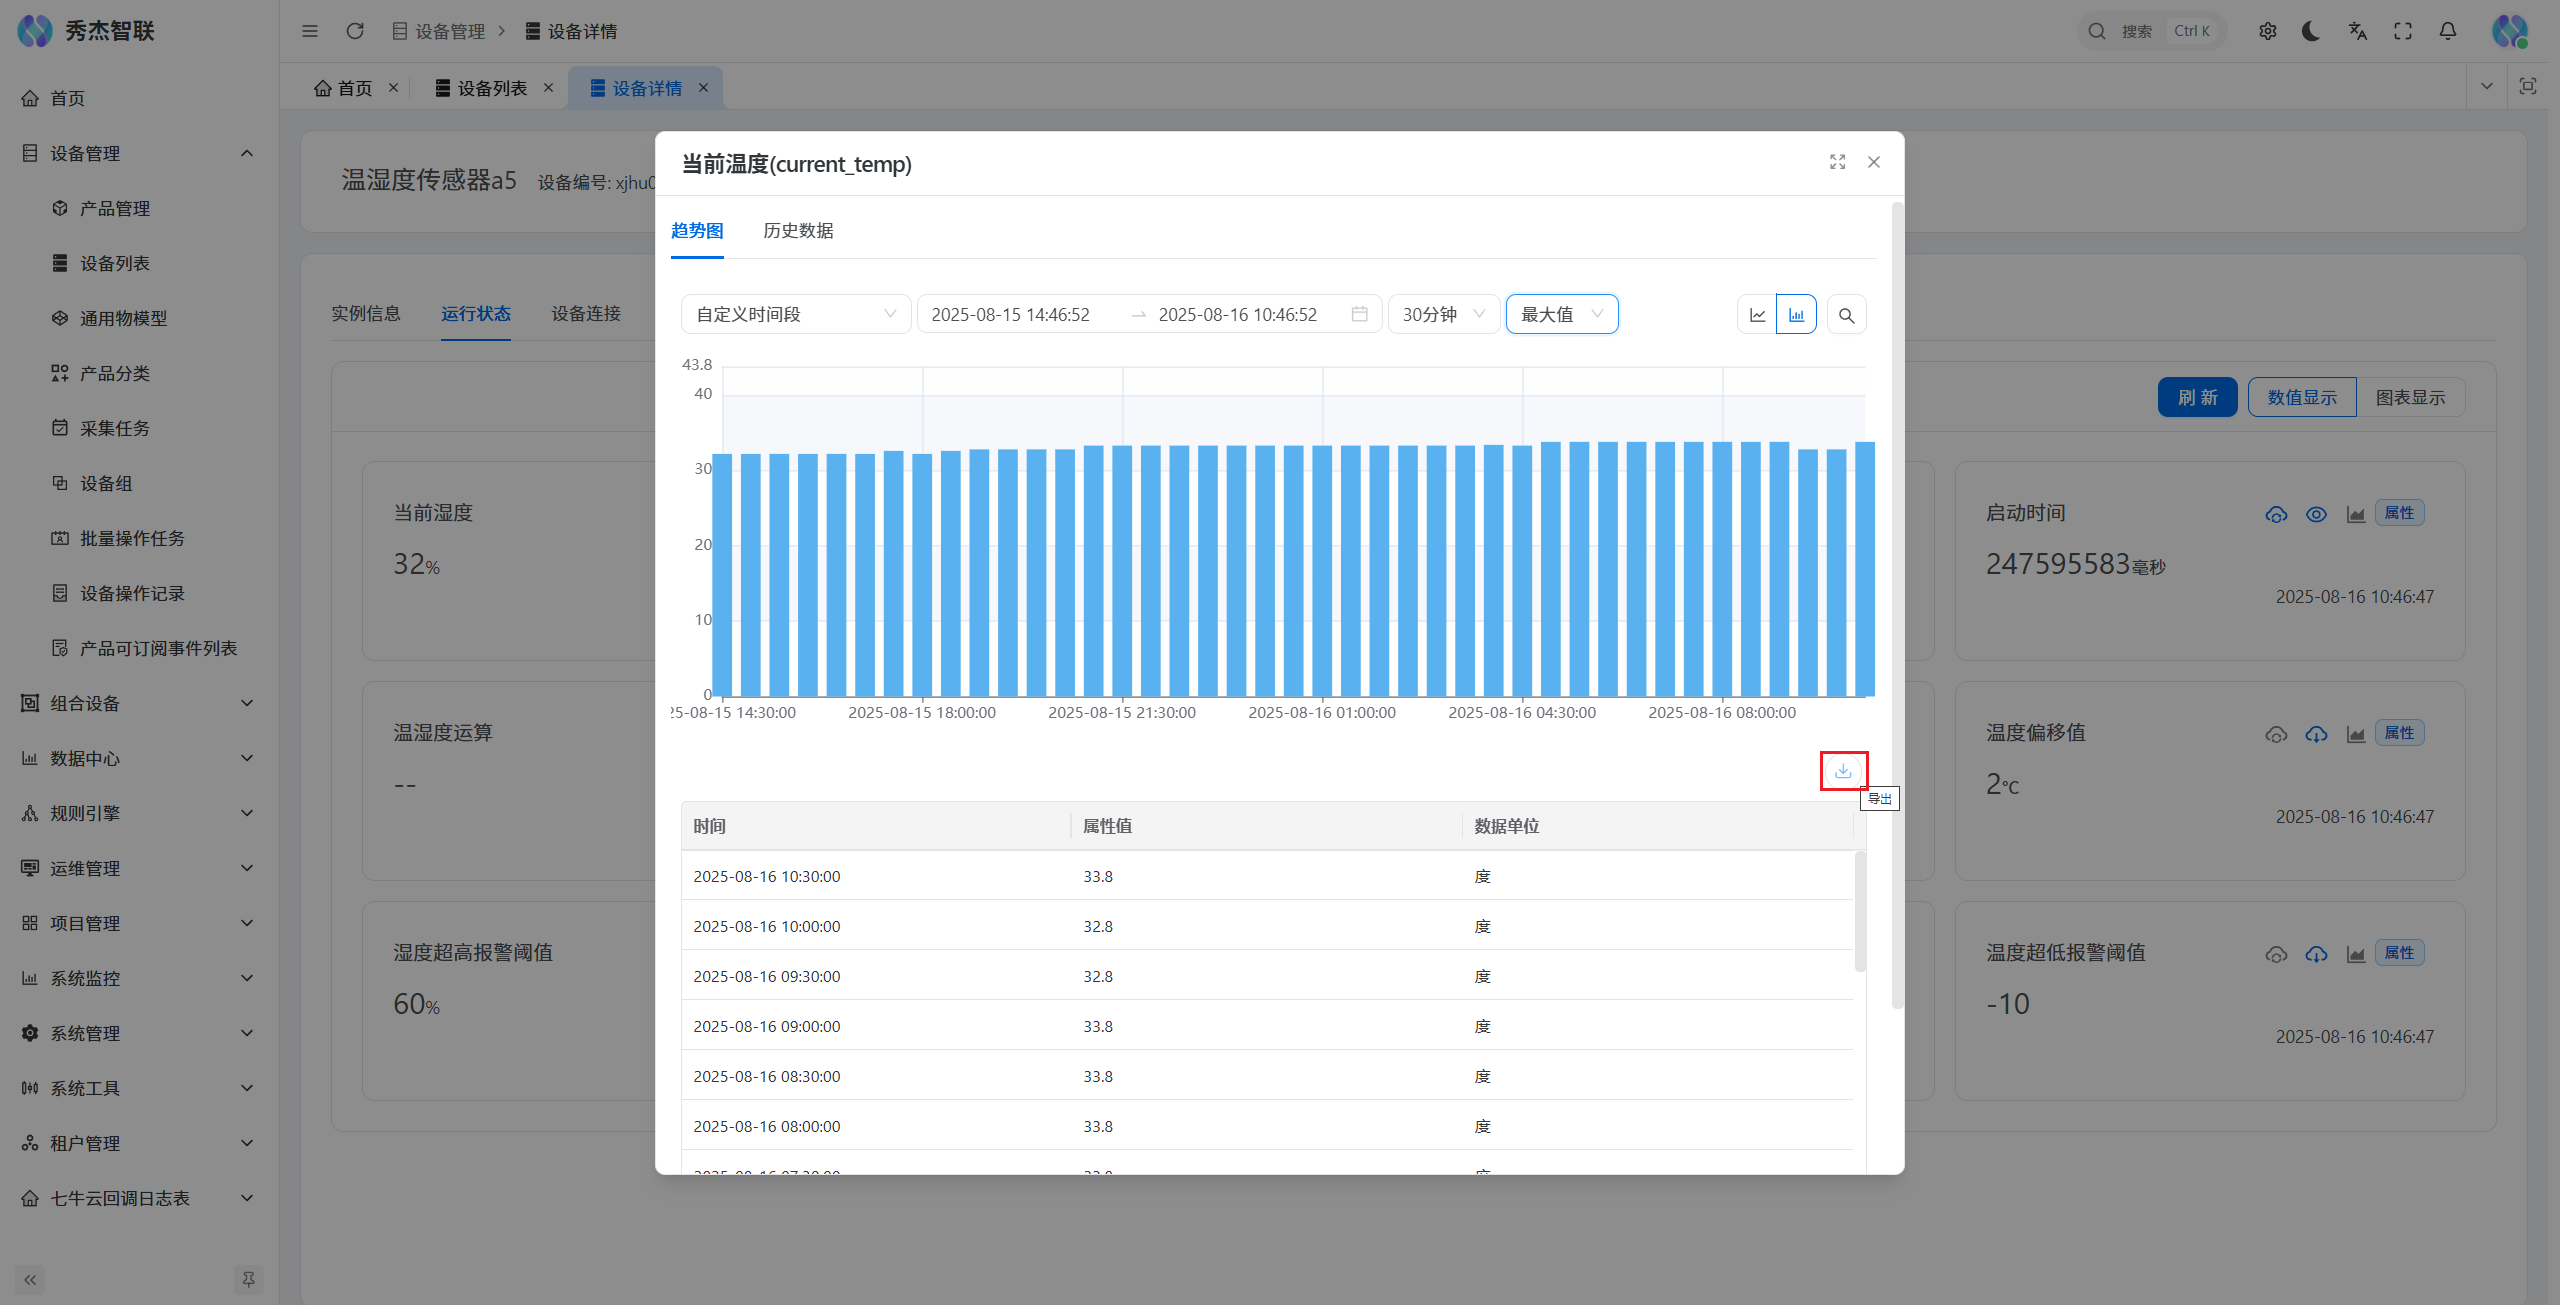Toggle eye icon on 启动时间 card
Image resolution: width=2560 pixels, height=1305 pixels.
[x=2316, y=514]
